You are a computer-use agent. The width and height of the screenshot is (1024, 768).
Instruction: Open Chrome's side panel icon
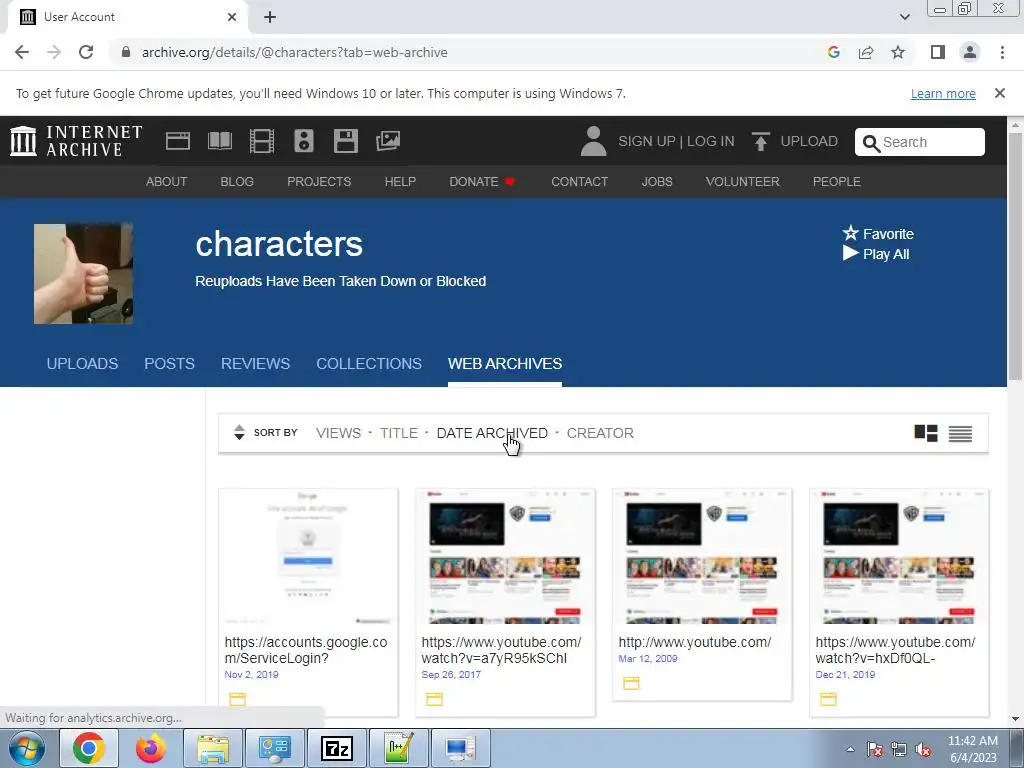[938, 52]
